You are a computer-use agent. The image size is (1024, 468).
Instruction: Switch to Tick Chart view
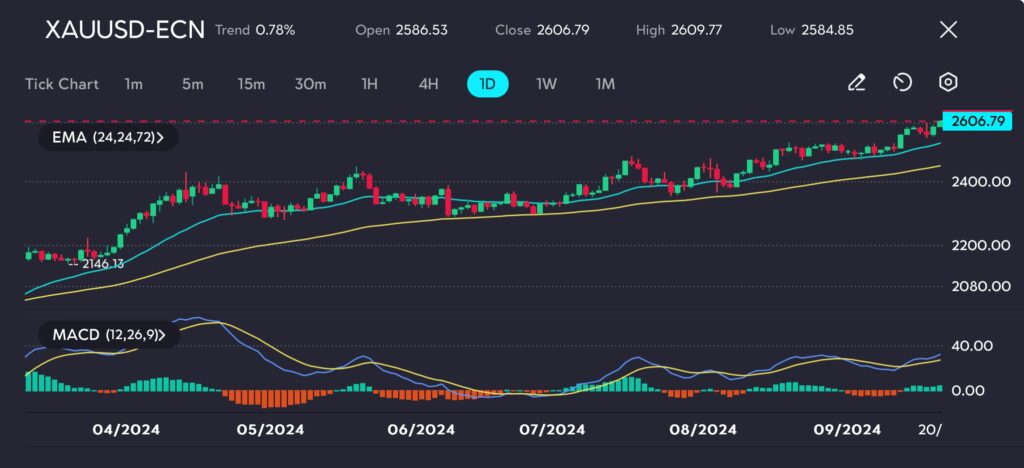pyautogui.click(x=61, y=84)
